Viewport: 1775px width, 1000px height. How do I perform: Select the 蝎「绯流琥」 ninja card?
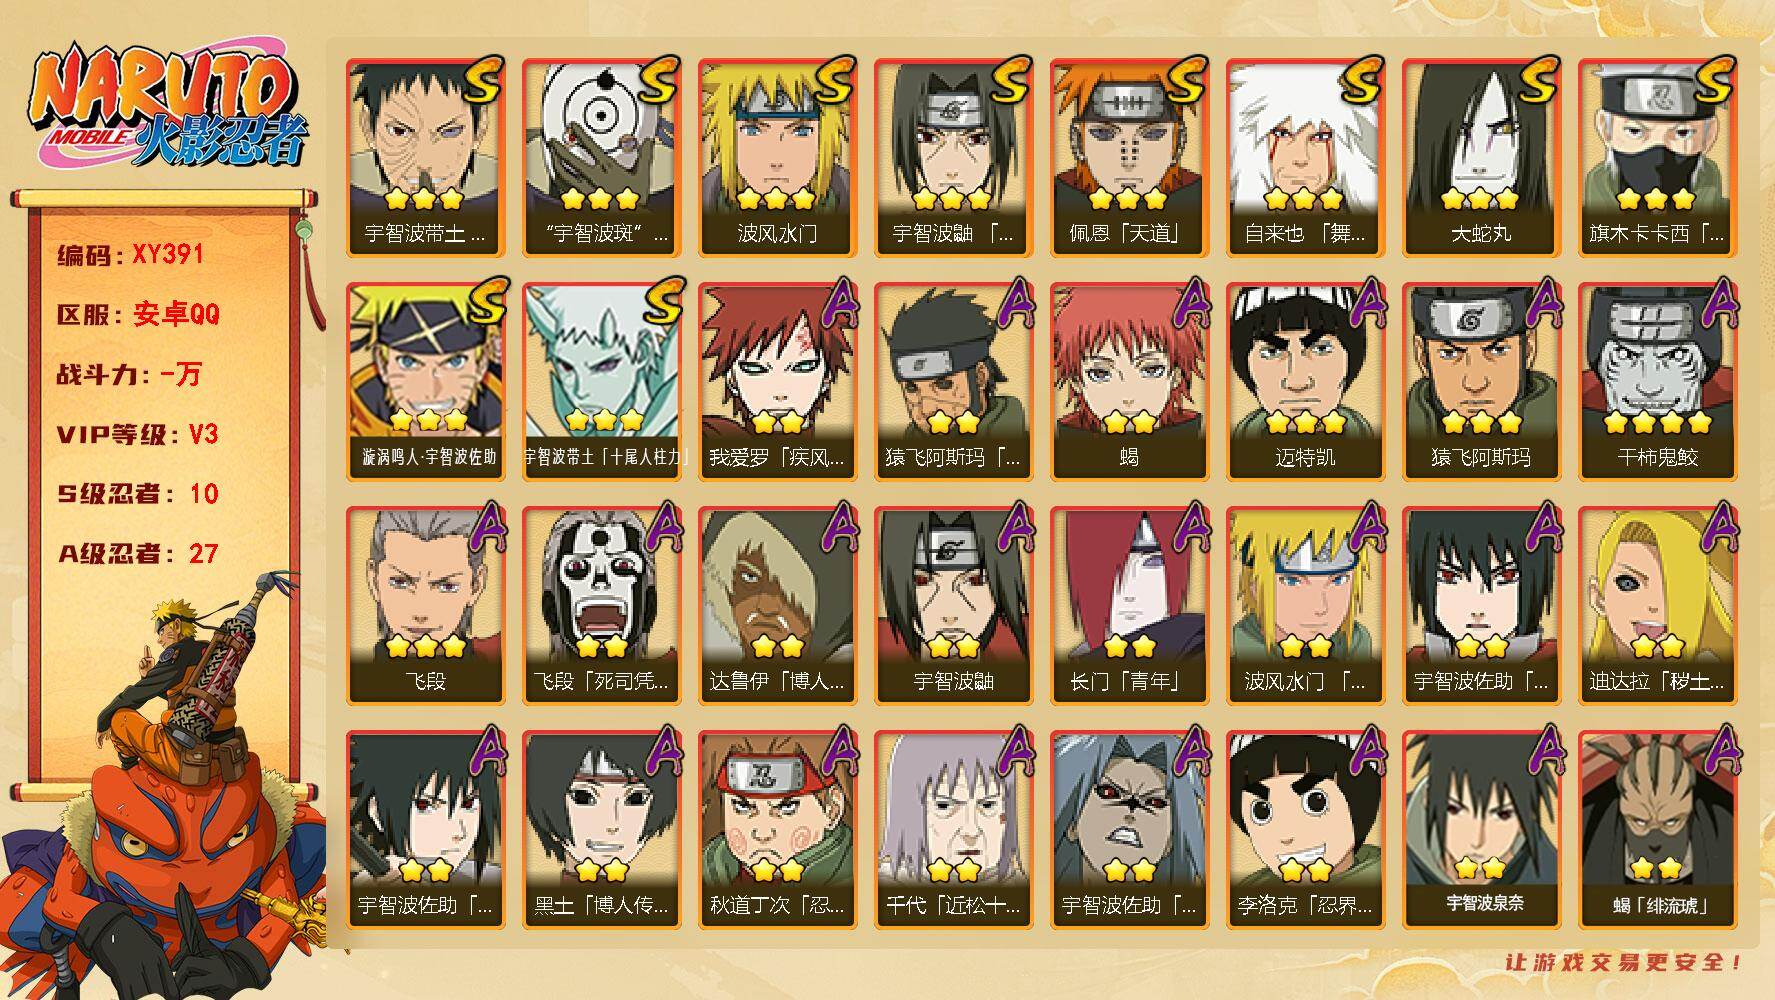tap(1657, 830)
